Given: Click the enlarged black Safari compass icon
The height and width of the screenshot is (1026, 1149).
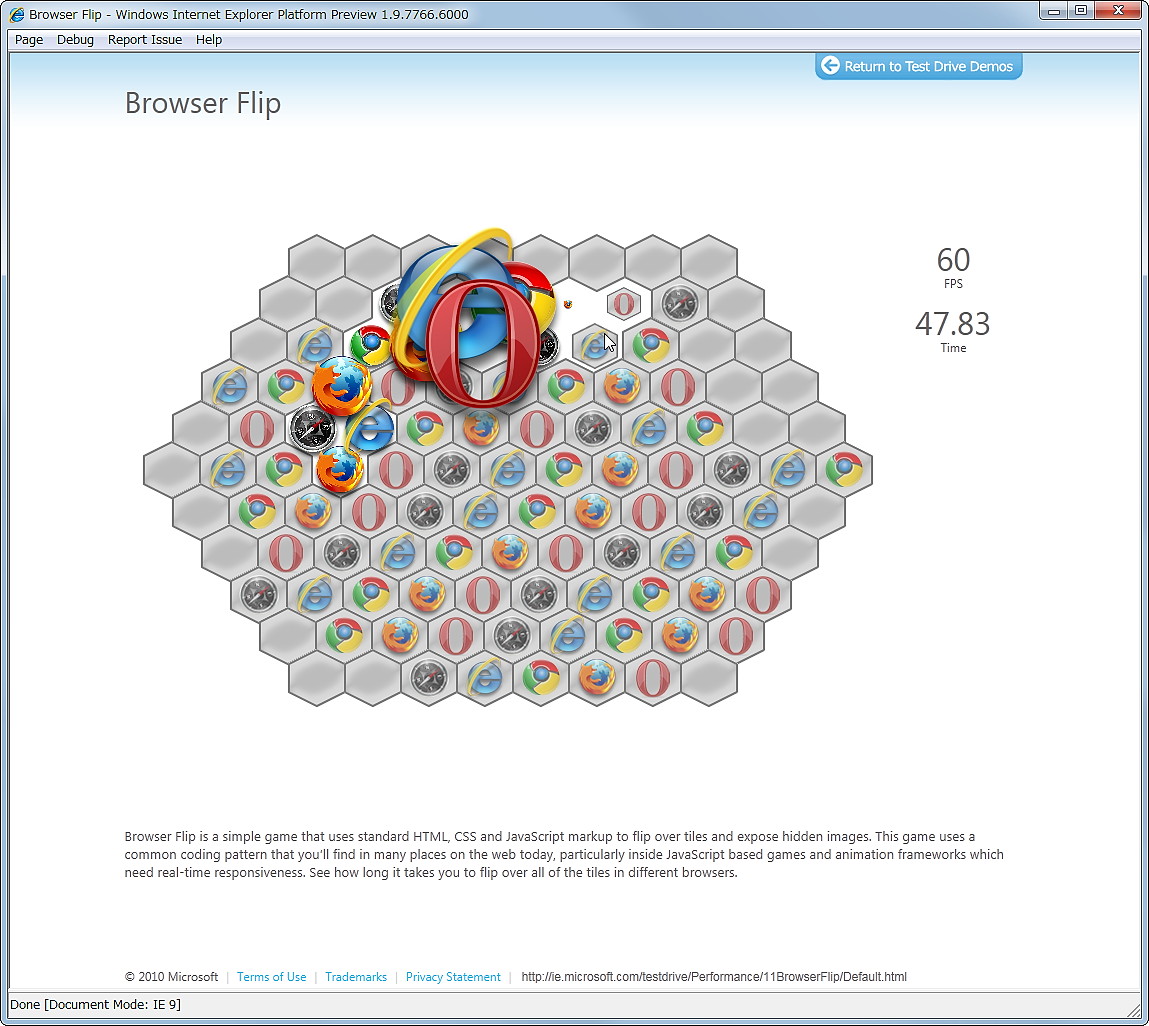Looking at the screenshot, I should [313, 428].
